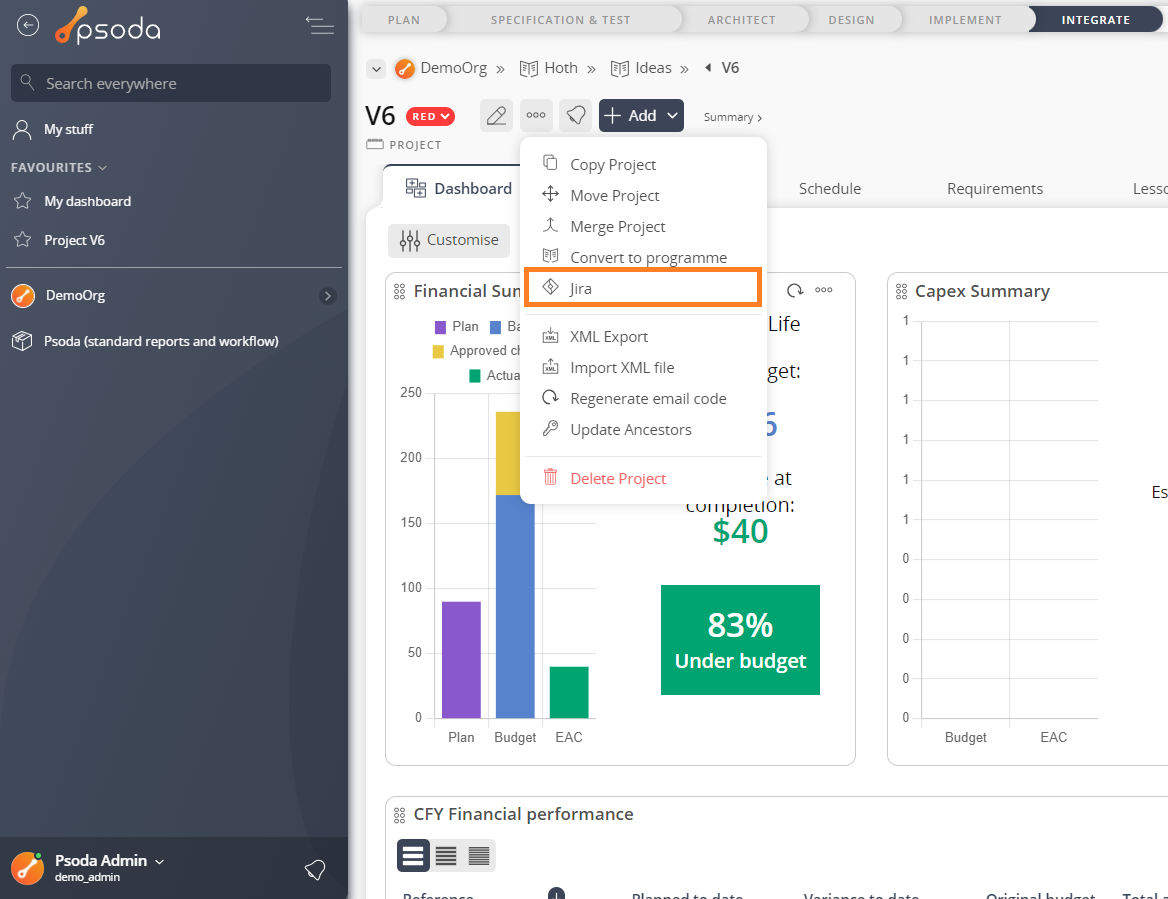Screen dimensions: 1168x899
Task: Click the 83% Under budget tile
Action: click(x=740, y=640)
